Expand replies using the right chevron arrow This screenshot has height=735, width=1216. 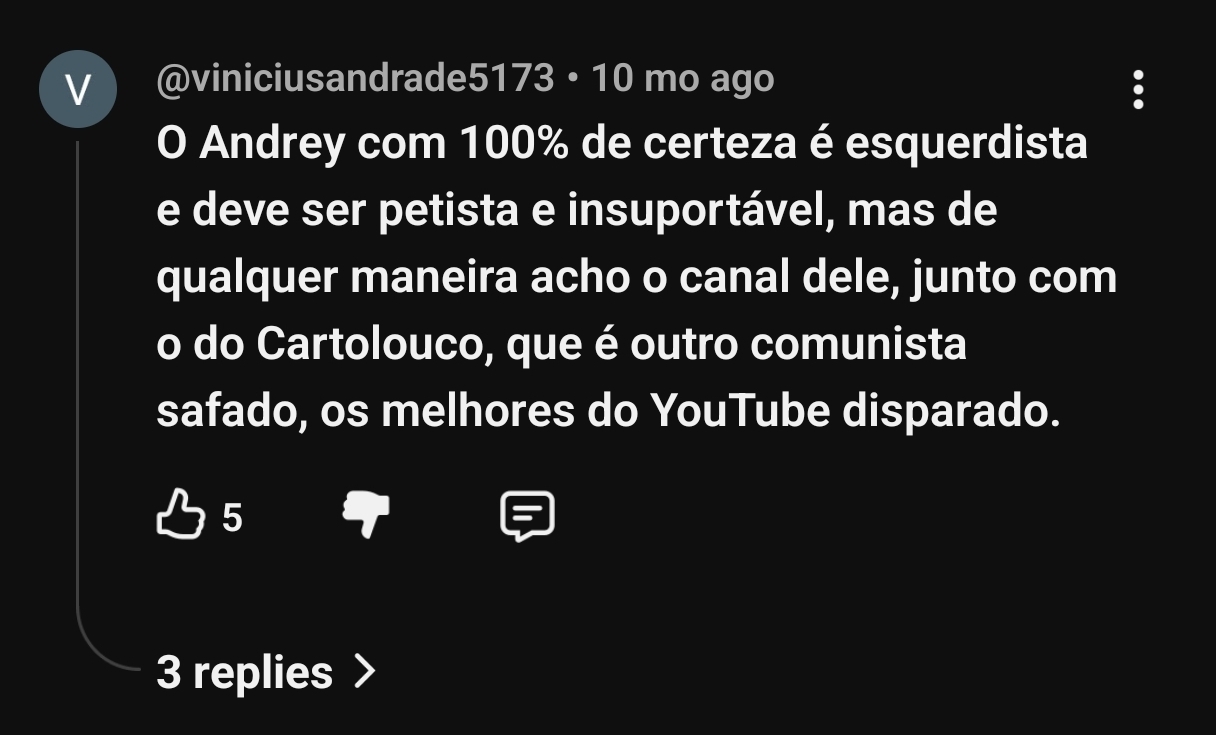(366, 672)
